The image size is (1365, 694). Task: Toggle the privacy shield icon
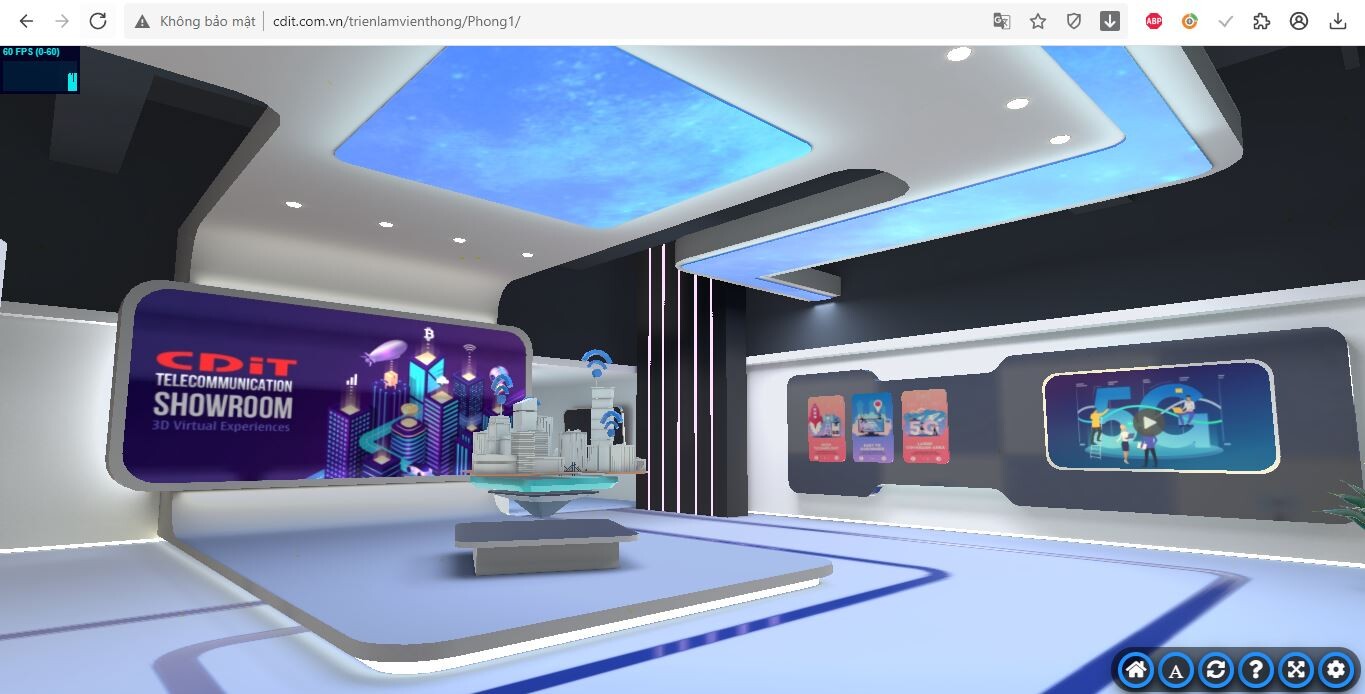point(1073,19)
